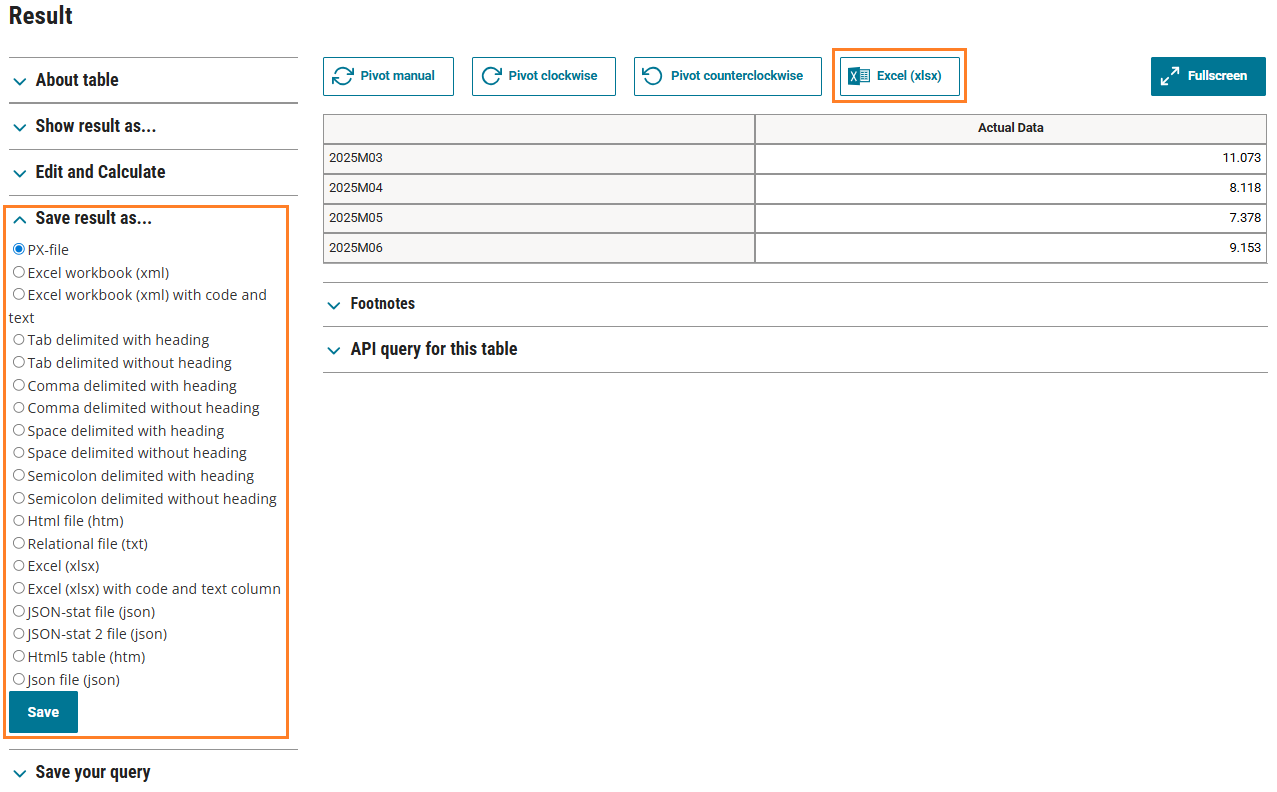Expand the Show result as... section
The image size is (1277, 792).
pyautogui.click(x=95, y=126)
